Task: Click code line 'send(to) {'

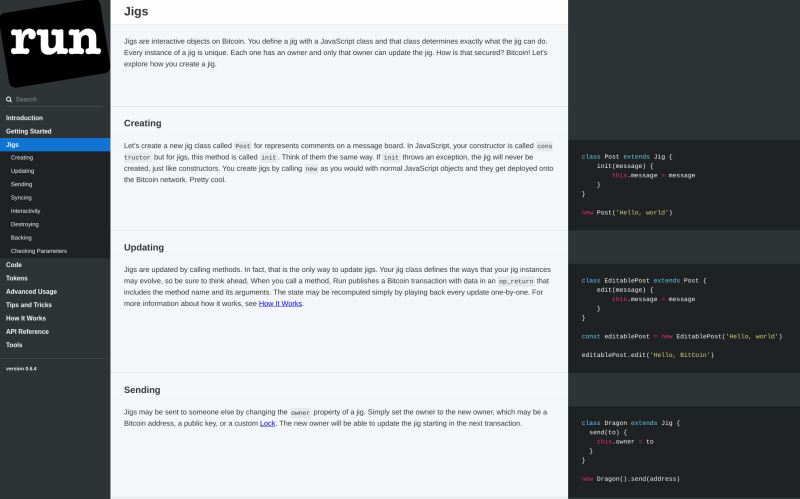Action: (x=608, y=433)
